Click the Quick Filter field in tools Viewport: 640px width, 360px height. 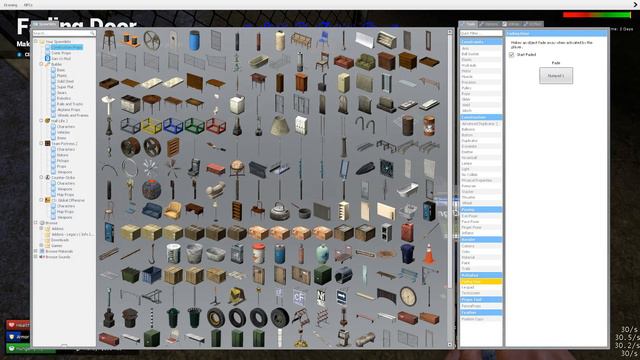[481, 33]
